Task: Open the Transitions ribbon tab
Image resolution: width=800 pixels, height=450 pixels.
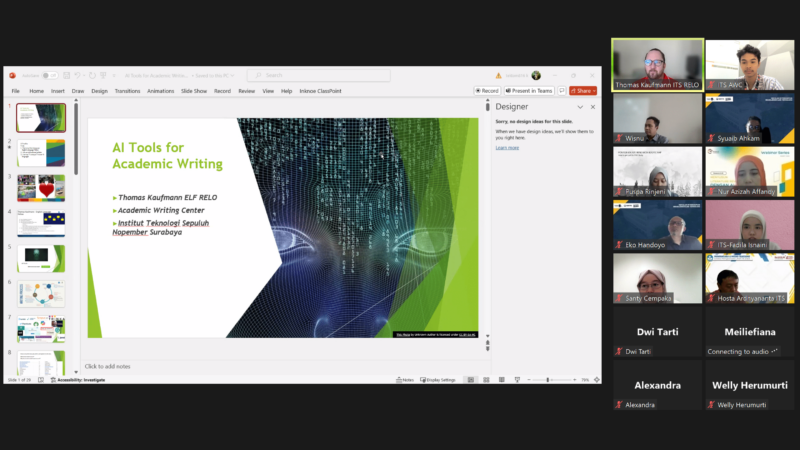Action: 127,91
